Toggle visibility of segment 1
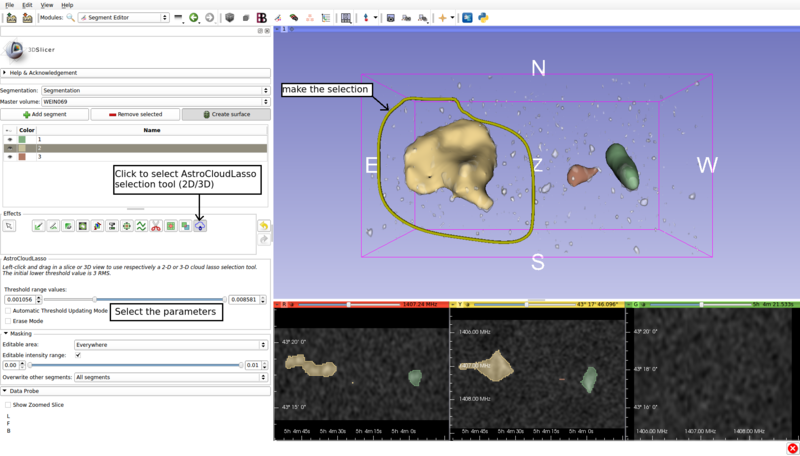Image resolution: width=800 pixels, height=456 pixels. click(10, 140)
